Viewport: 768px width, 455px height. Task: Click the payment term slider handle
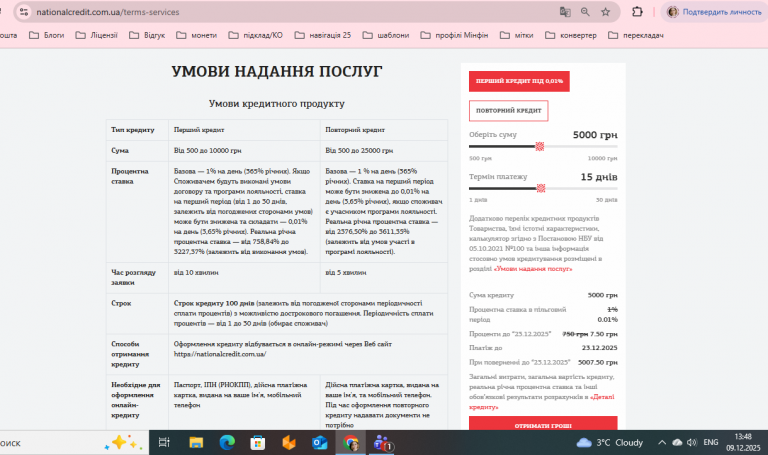[541, 188]
